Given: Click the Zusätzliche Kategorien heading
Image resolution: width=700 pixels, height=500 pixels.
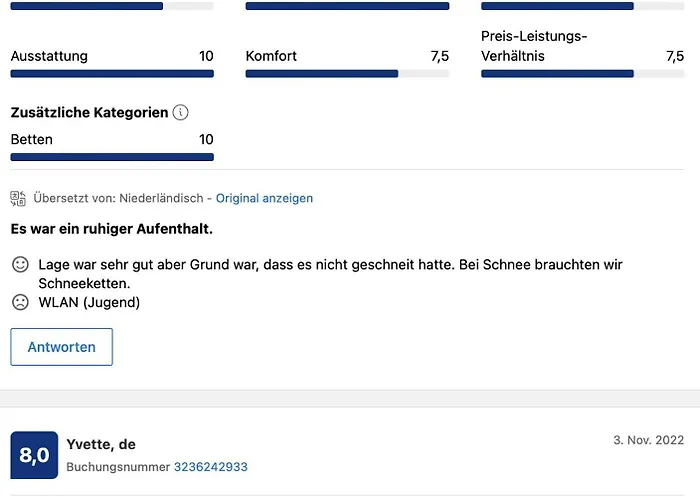Looking at the screenshot, I should point(89,113).
